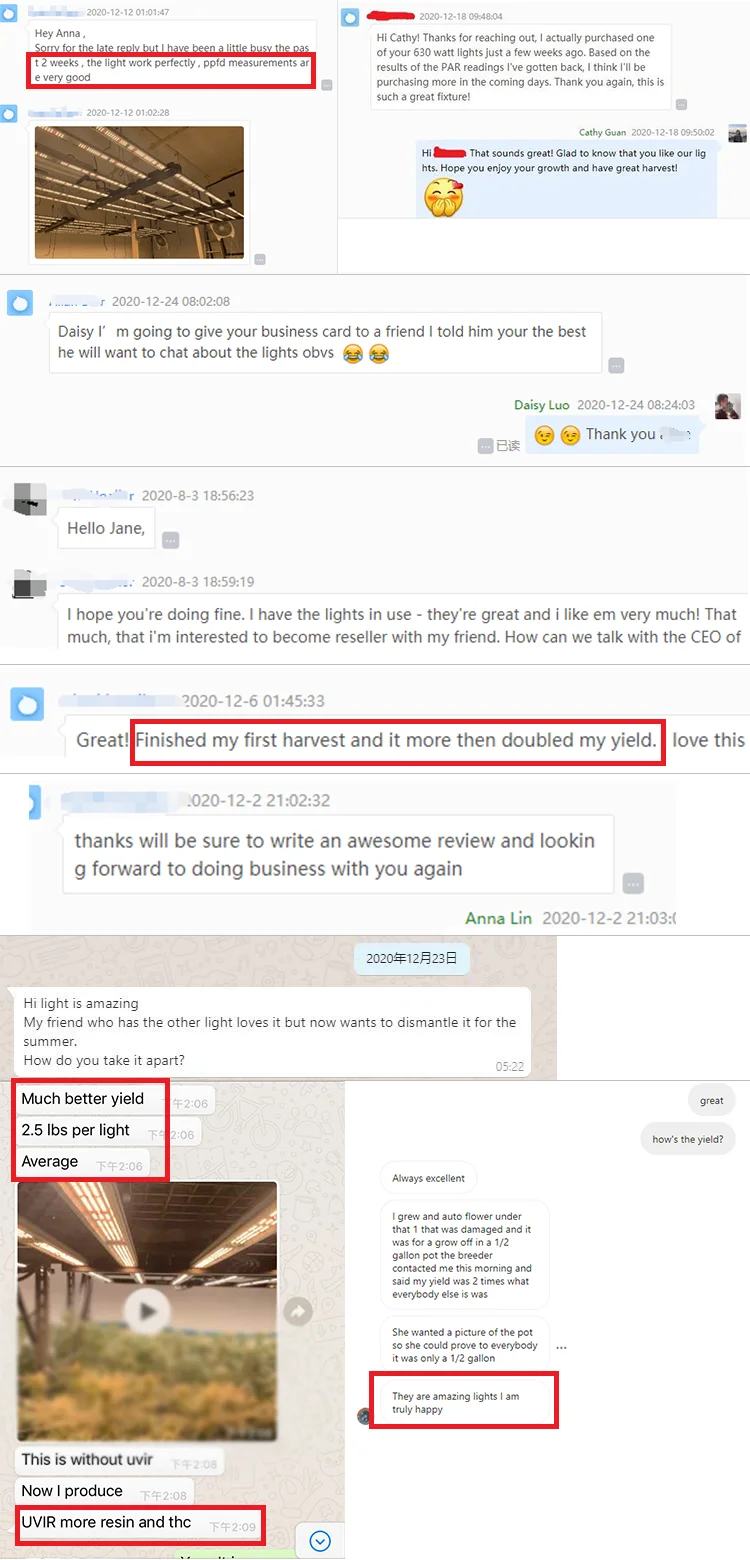The width and height of the screenshot is (750, 1560).
Task: Select the 'UVIR more resin and thc' message
Action: pos(106,1522)
